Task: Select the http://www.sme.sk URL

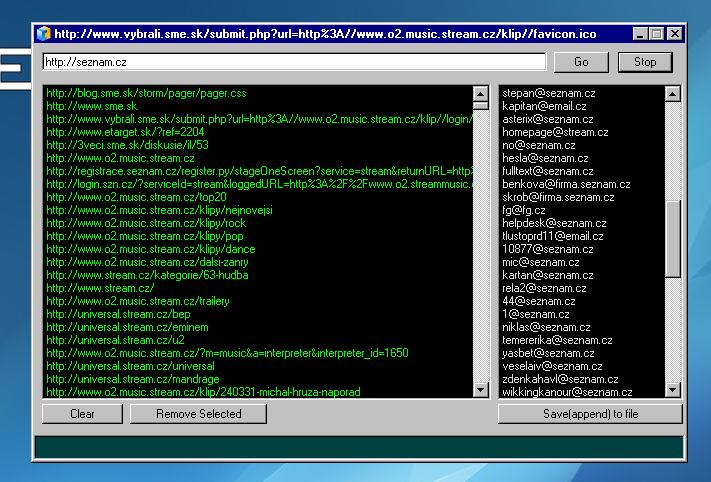Action: [x=92, y=106]
